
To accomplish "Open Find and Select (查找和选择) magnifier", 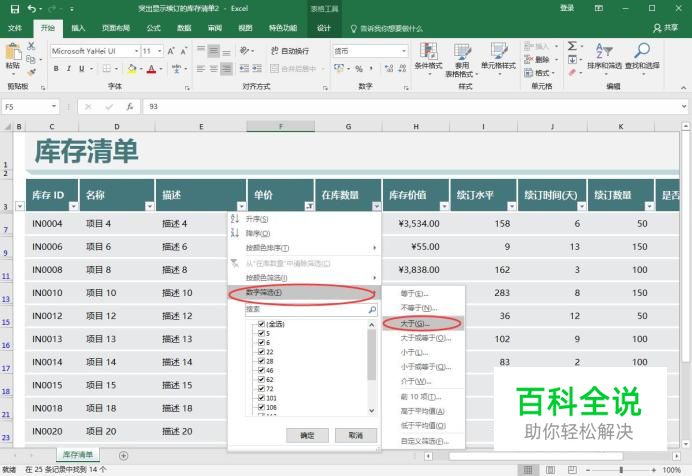I will (x=642, y=57).
